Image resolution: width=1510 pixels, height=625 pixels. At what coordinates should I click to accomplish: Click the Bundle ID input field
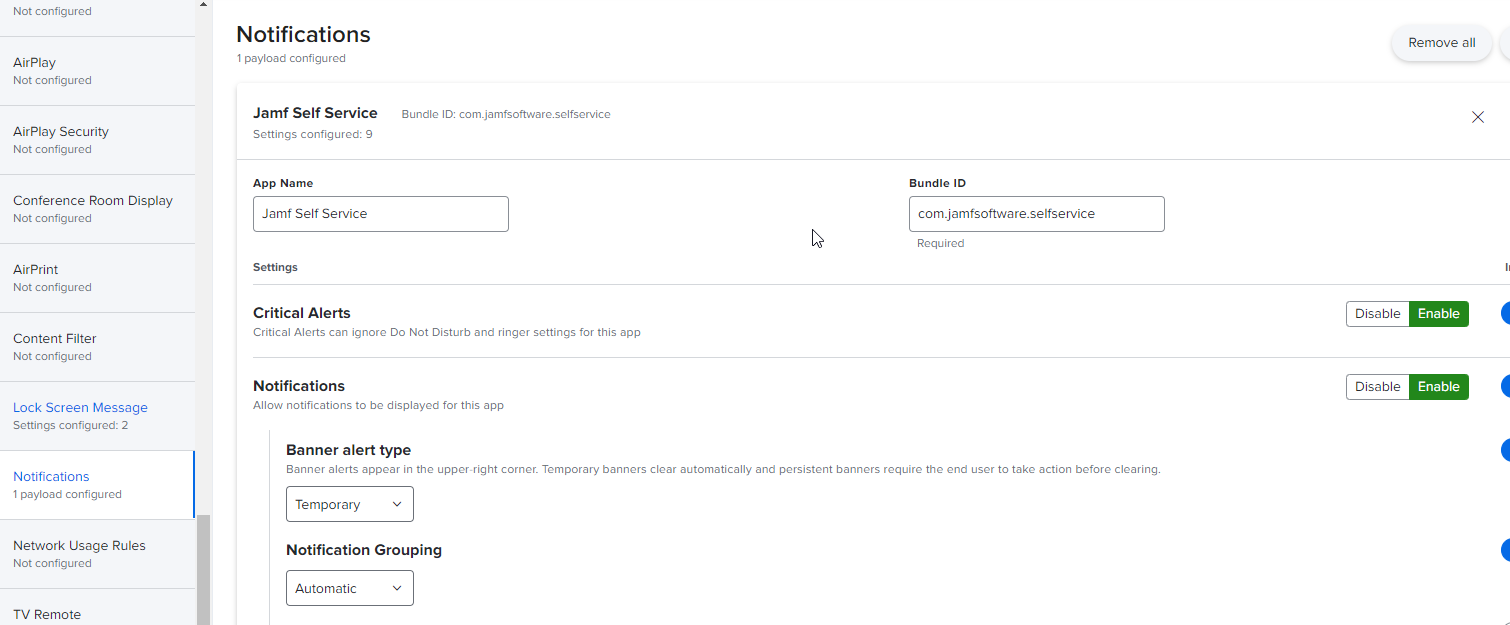(x=1036, y=214)
